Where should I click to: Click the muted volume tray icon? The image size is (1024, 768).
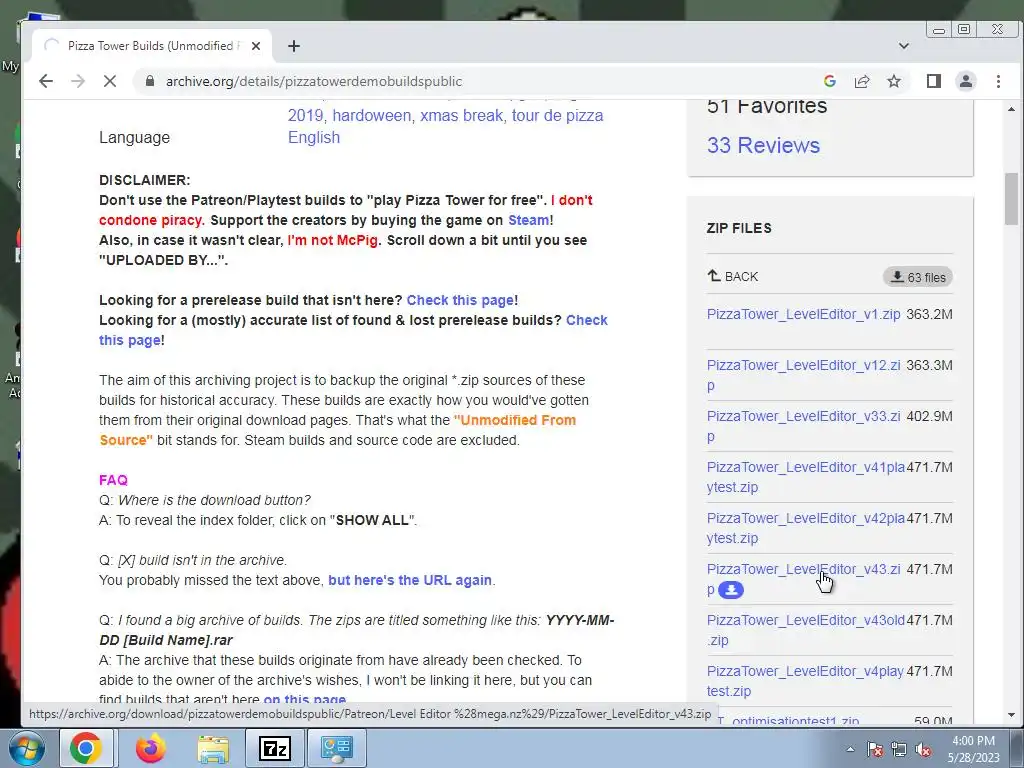pos(923,749)
